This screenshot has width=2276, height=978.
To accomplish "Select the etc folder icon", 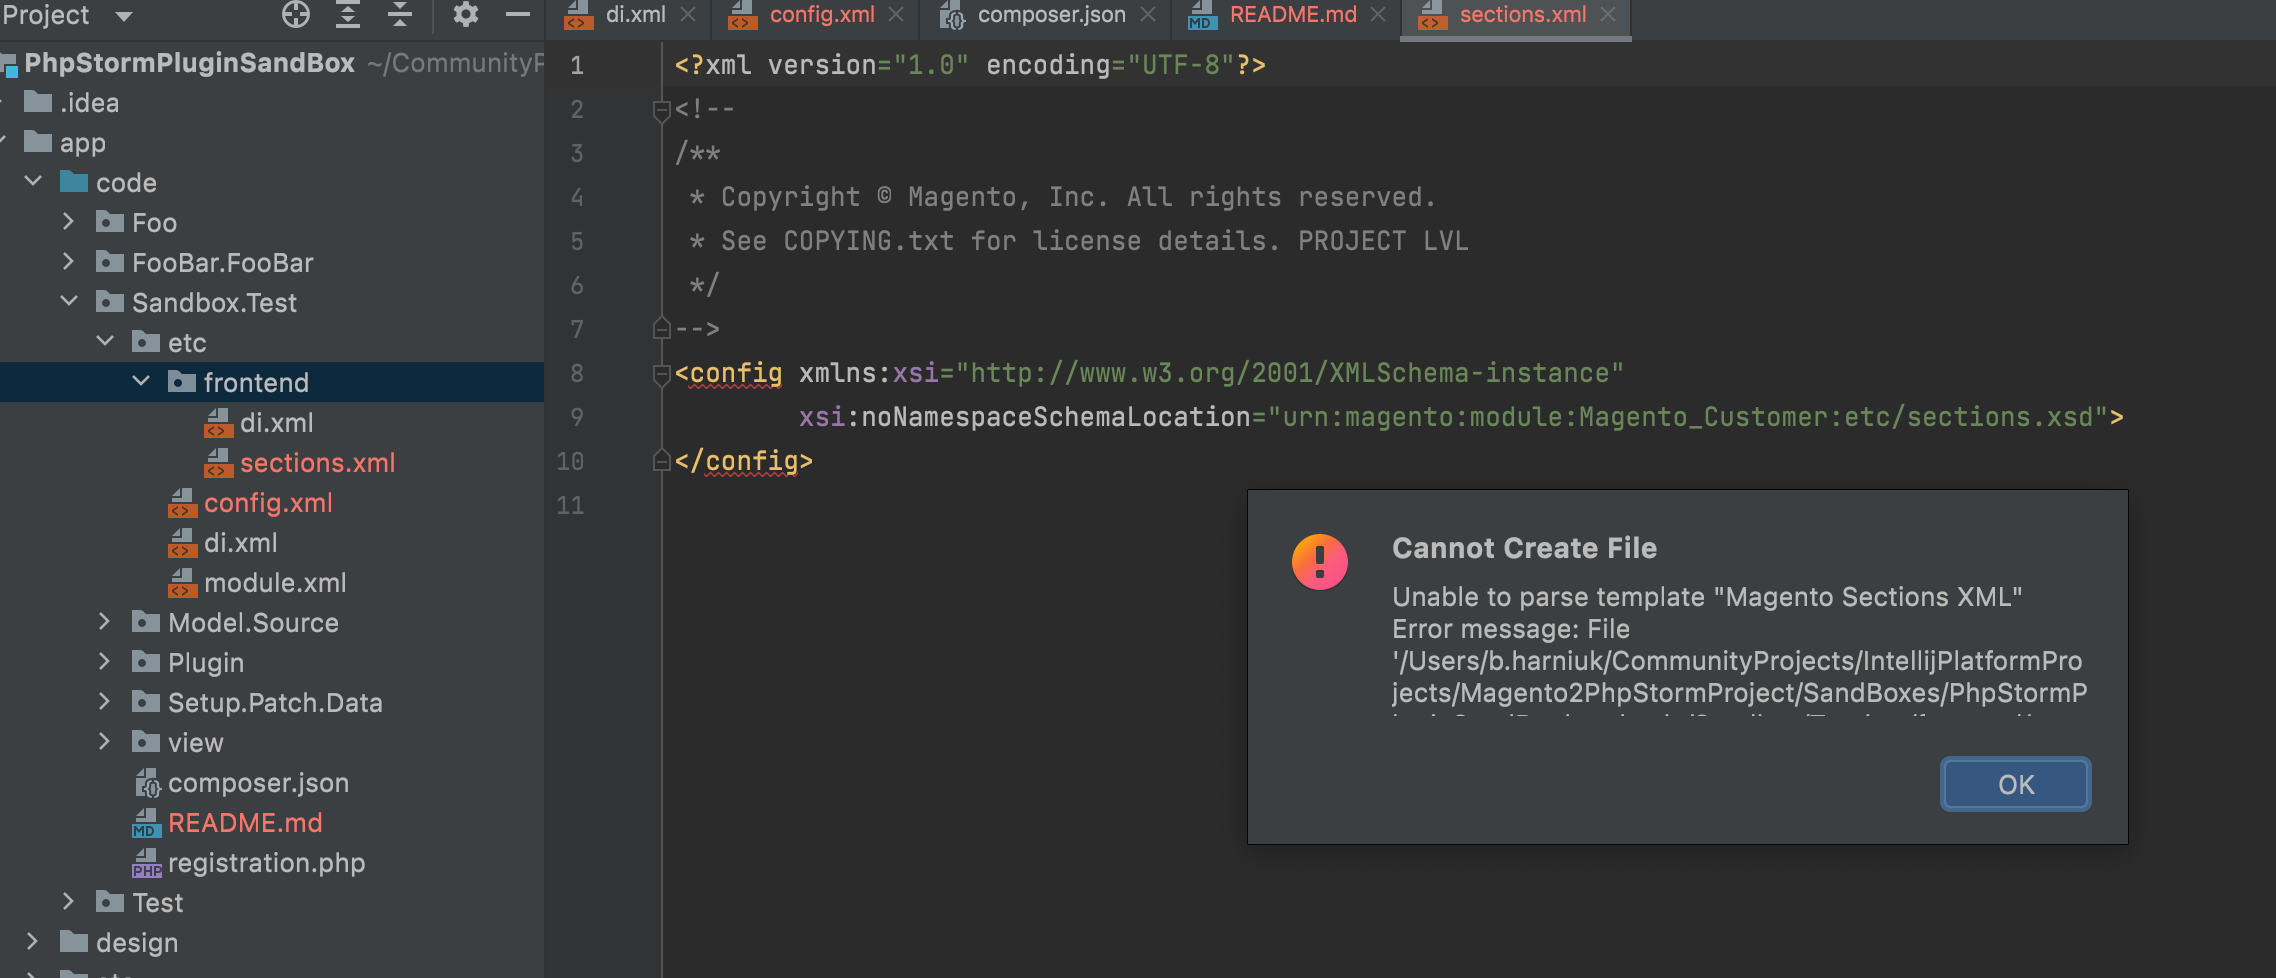I will click(x=146, y=341).
